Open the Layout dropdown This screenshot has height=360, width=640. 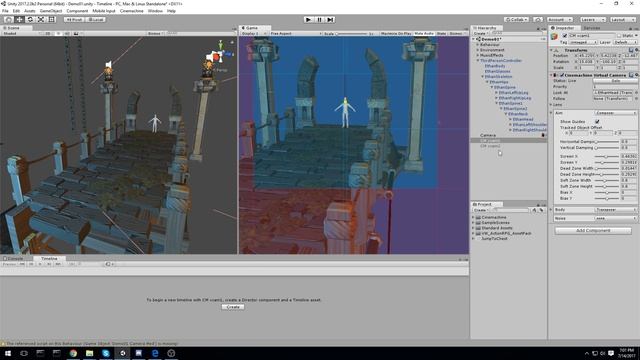pos(622,19)
